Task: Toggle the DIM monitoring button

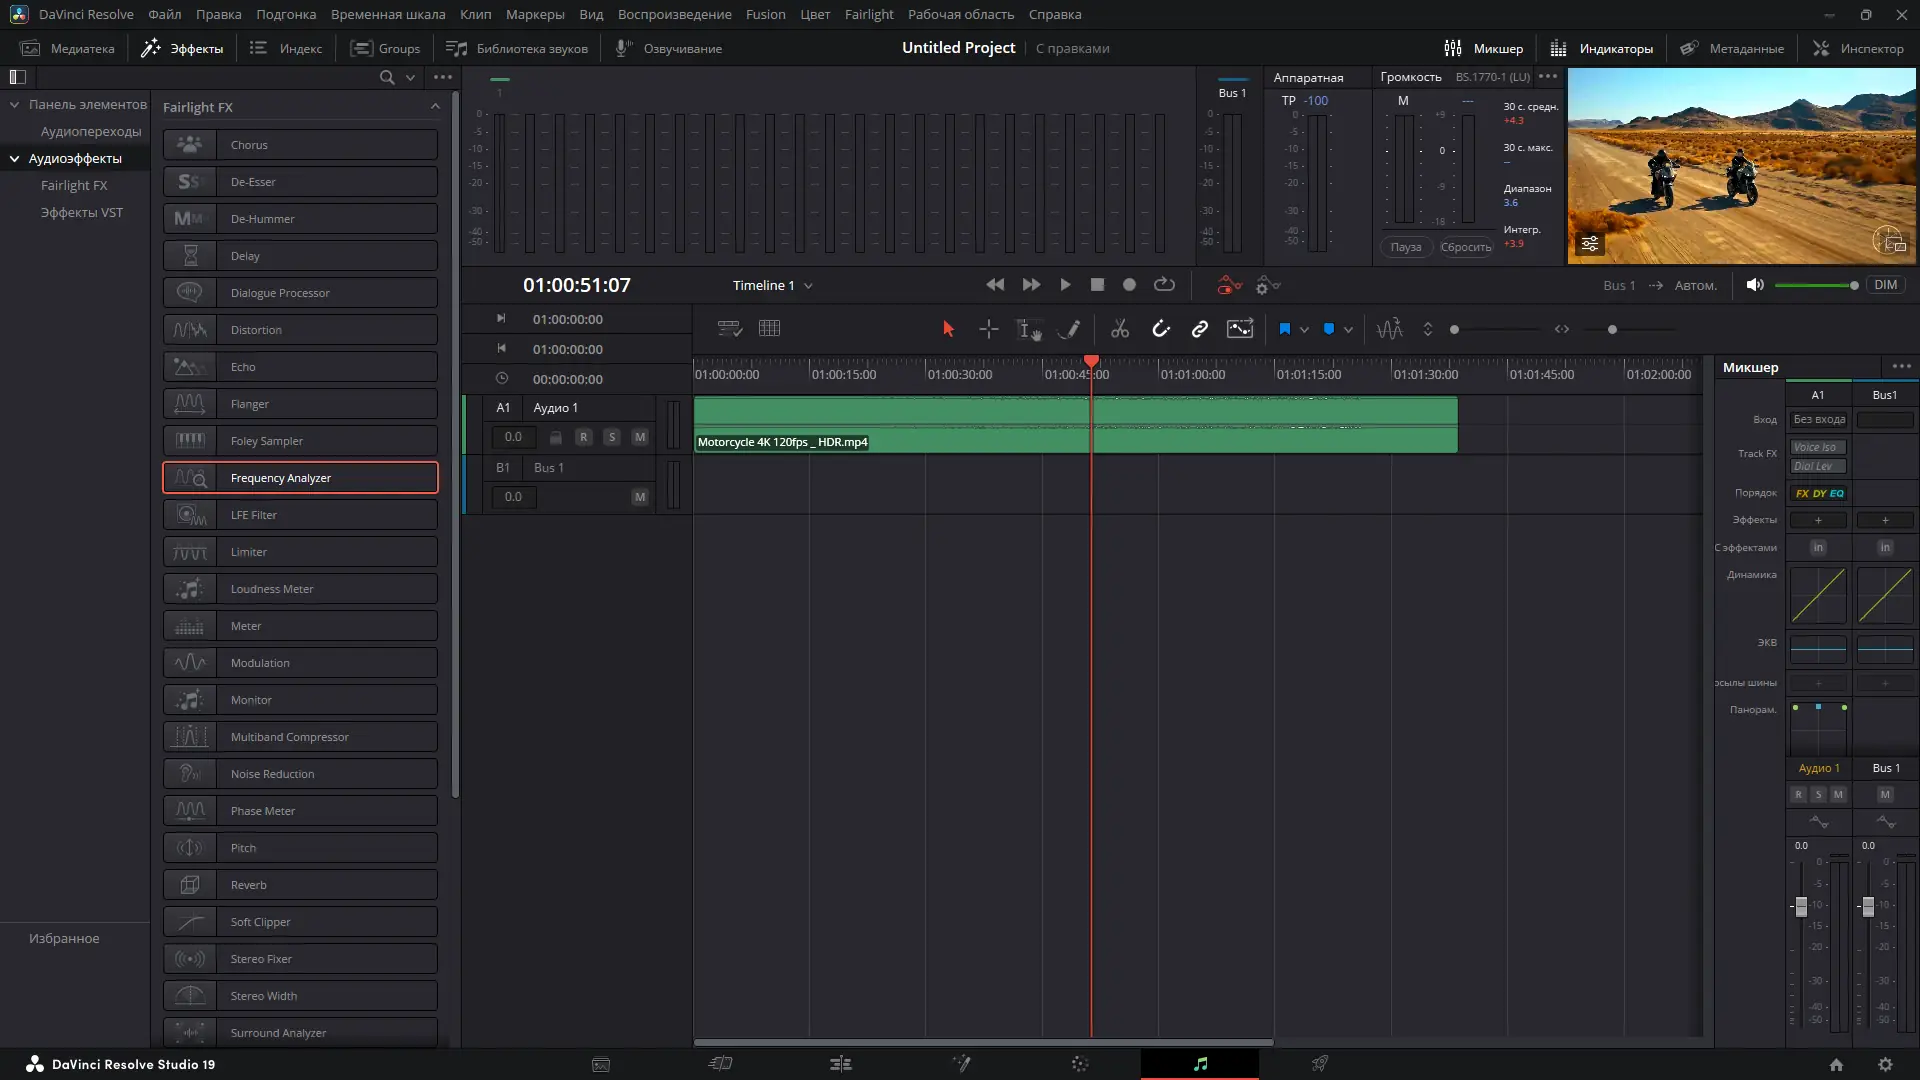Action: click(x=1885, y=285)
